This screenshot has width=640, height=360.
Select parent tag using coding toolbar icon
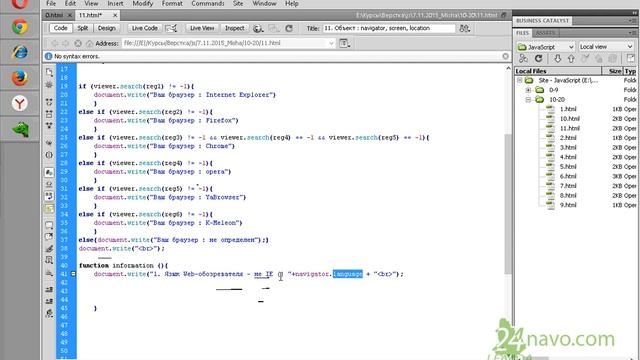[x=49, y=143]
